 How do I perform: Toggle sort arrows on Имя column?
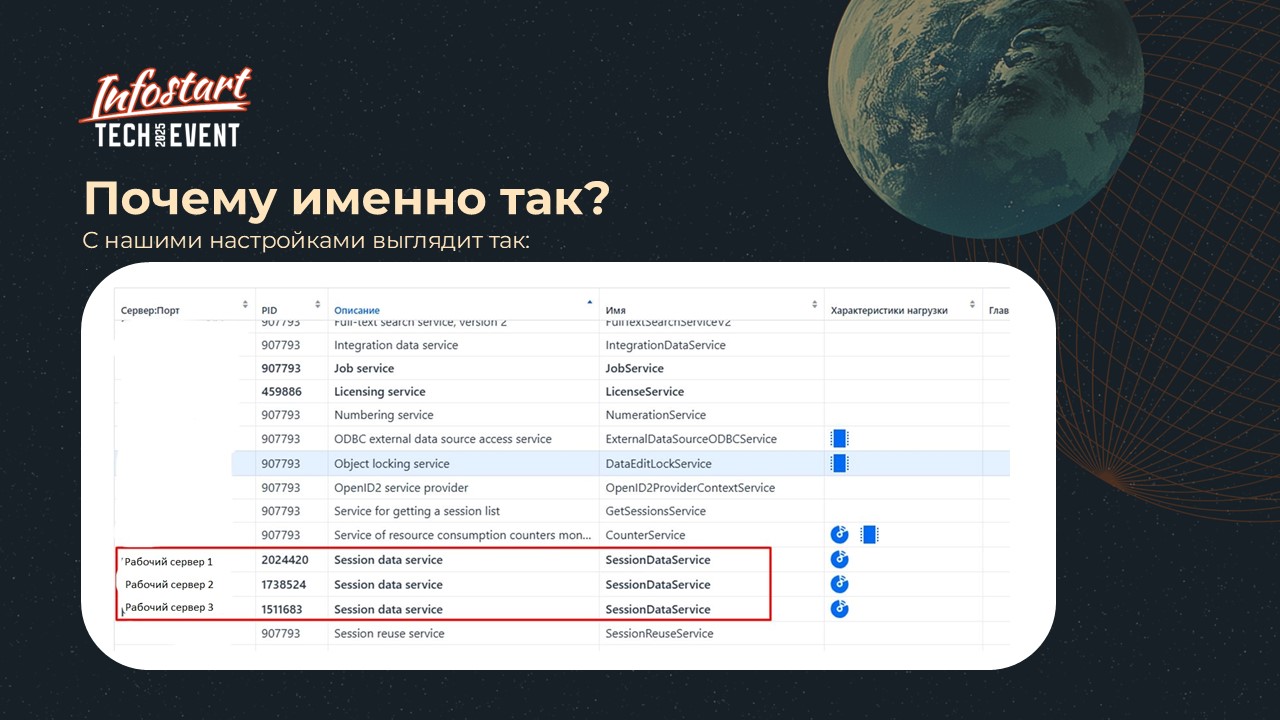pyautogui.click(x=814, y=305)
